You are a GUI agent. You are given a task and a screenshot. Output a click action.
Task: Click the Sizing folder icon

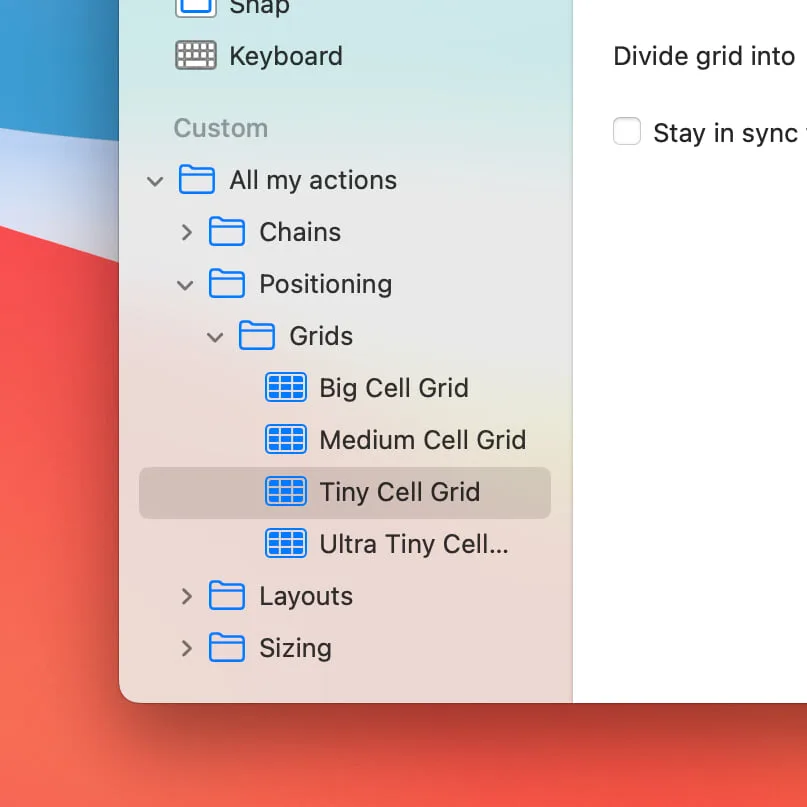(226, 647)
